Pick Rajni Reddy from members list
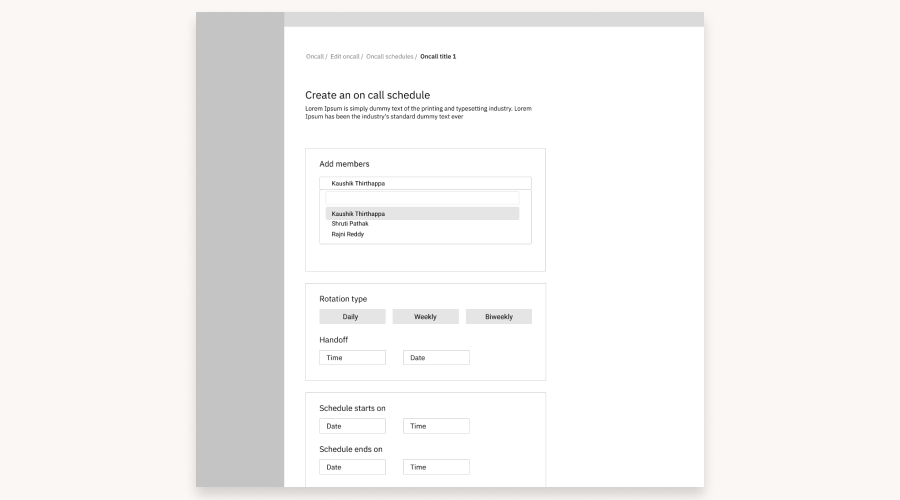 [x=348, y=234]
